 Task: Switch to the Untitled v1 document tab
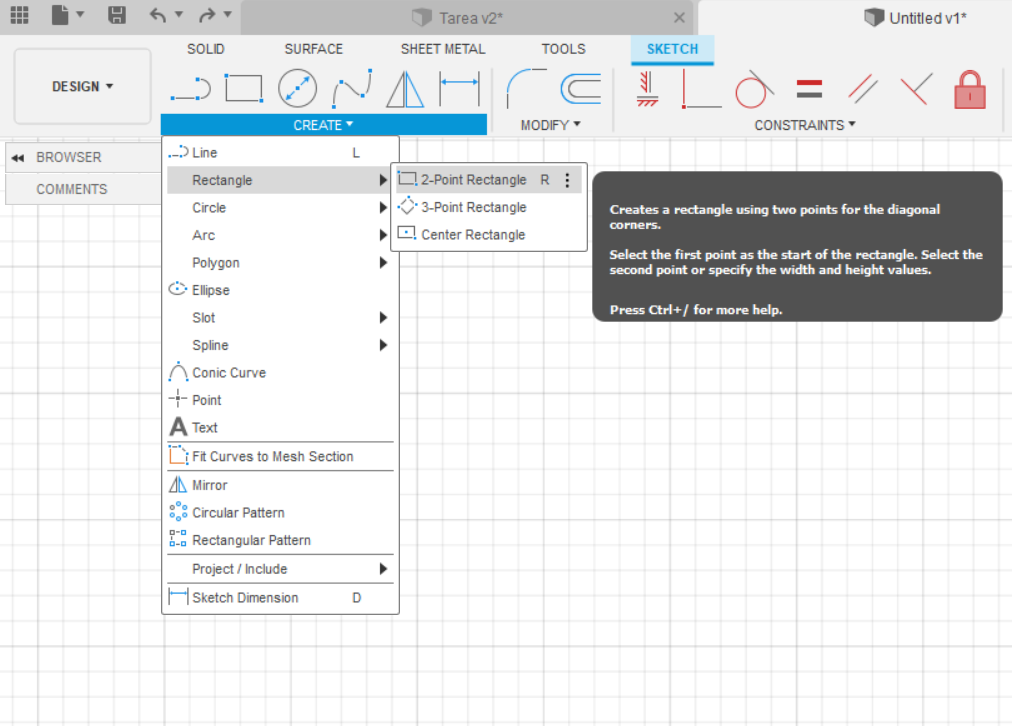pos(915,18)
